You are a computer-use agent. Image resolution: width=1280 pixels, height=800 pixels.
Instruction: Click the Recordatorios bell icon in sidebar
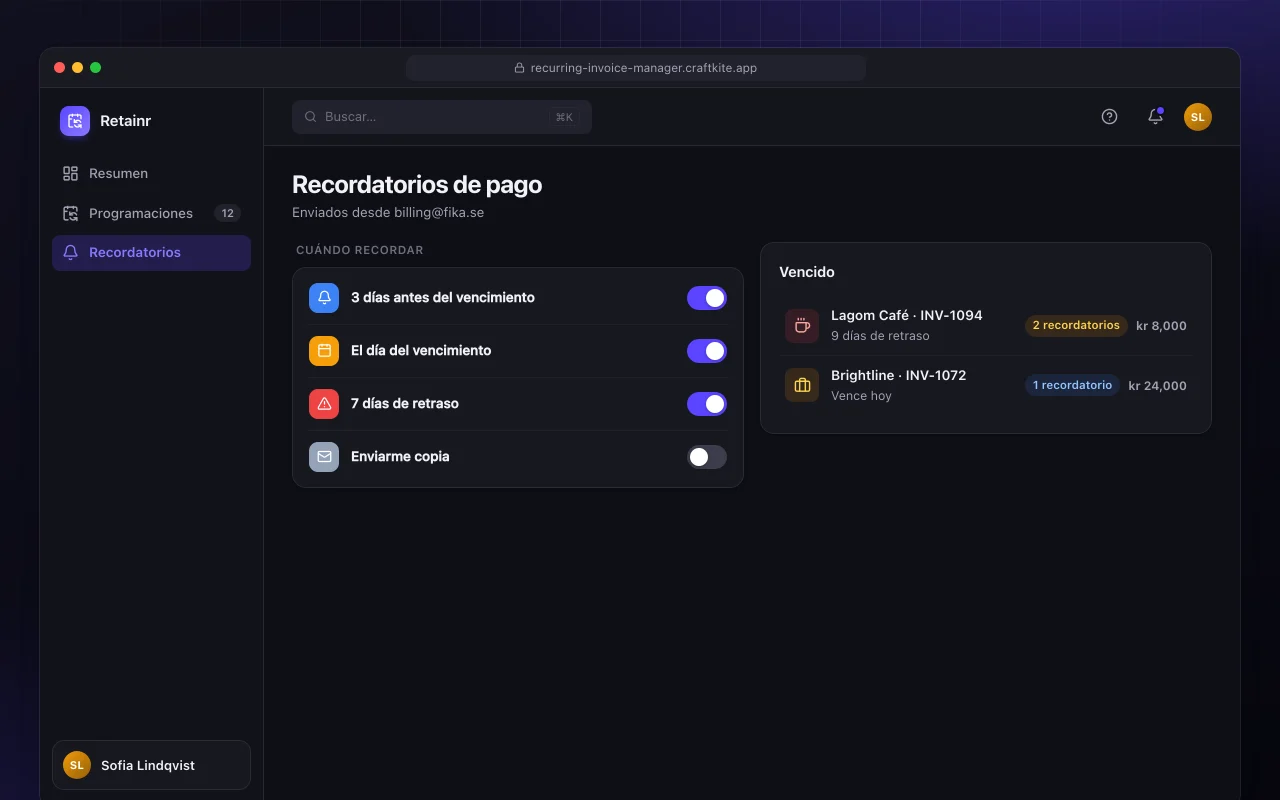70,252
